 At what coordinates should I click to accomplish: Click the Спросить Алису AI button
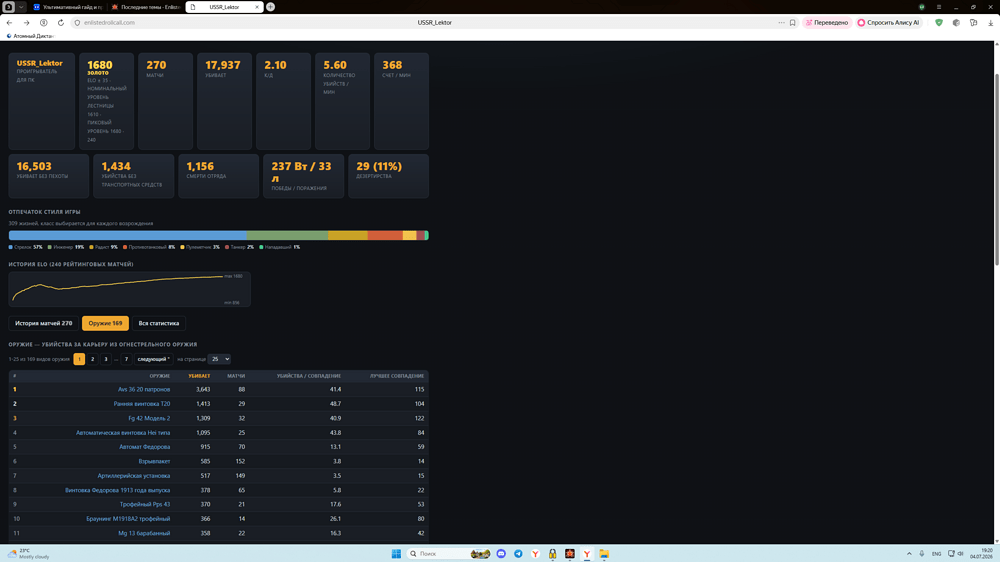point(888,22)
